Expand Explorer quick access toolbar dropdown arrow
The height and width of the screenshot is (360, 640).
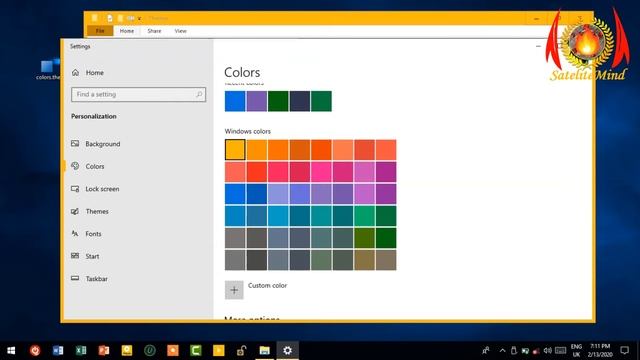140,18
